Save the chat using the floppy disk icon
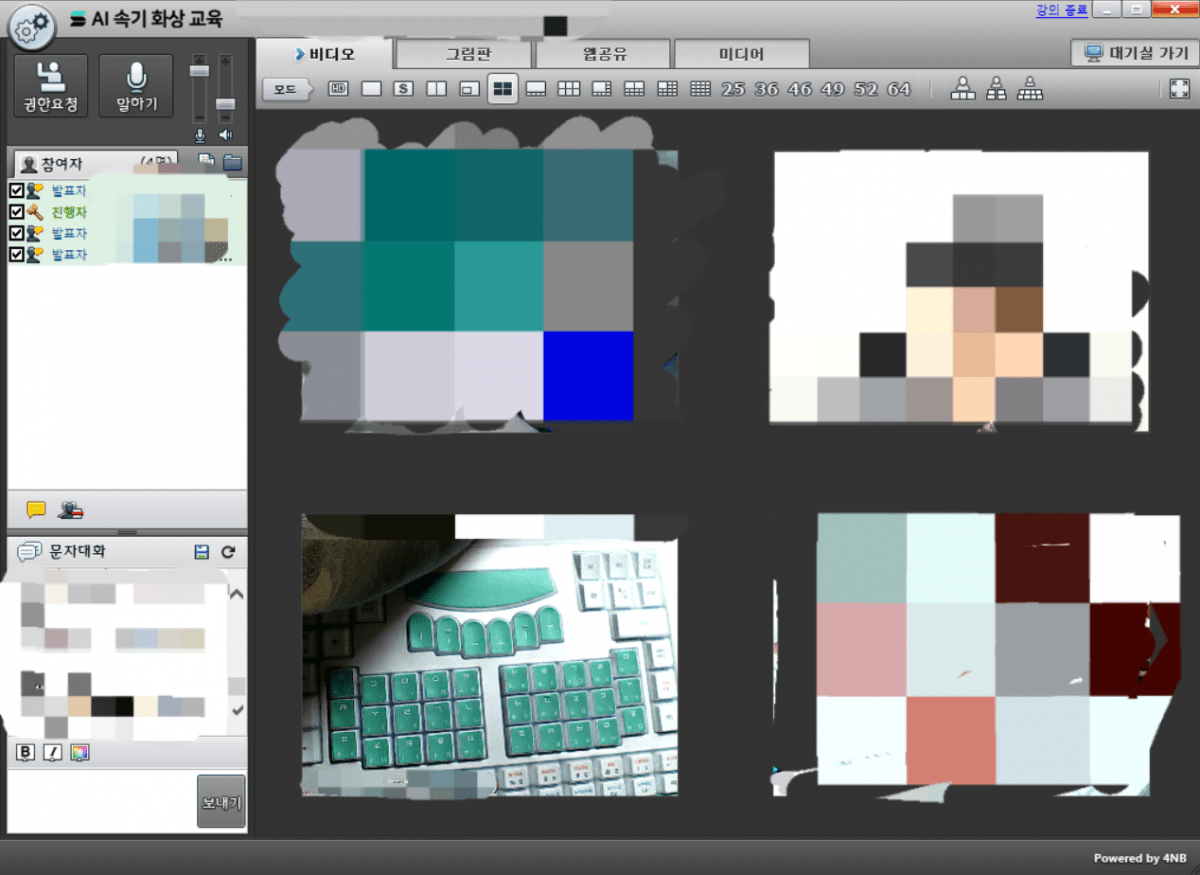Screen dimensions: 1200x875 tap(201, 552)
